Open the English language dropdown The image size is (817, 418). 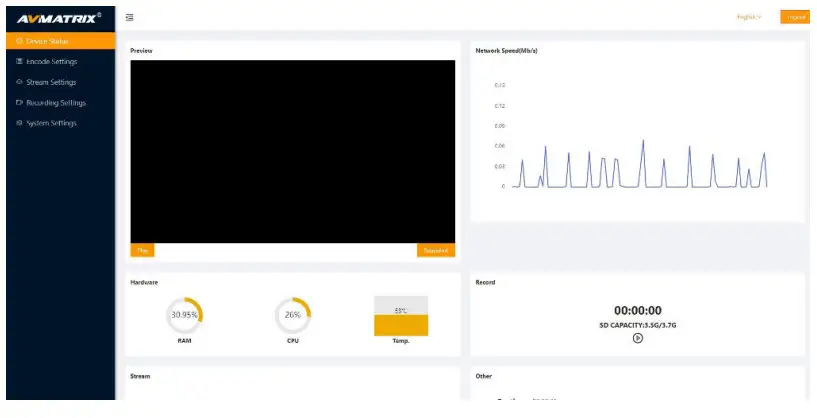[x=749, y=17]
